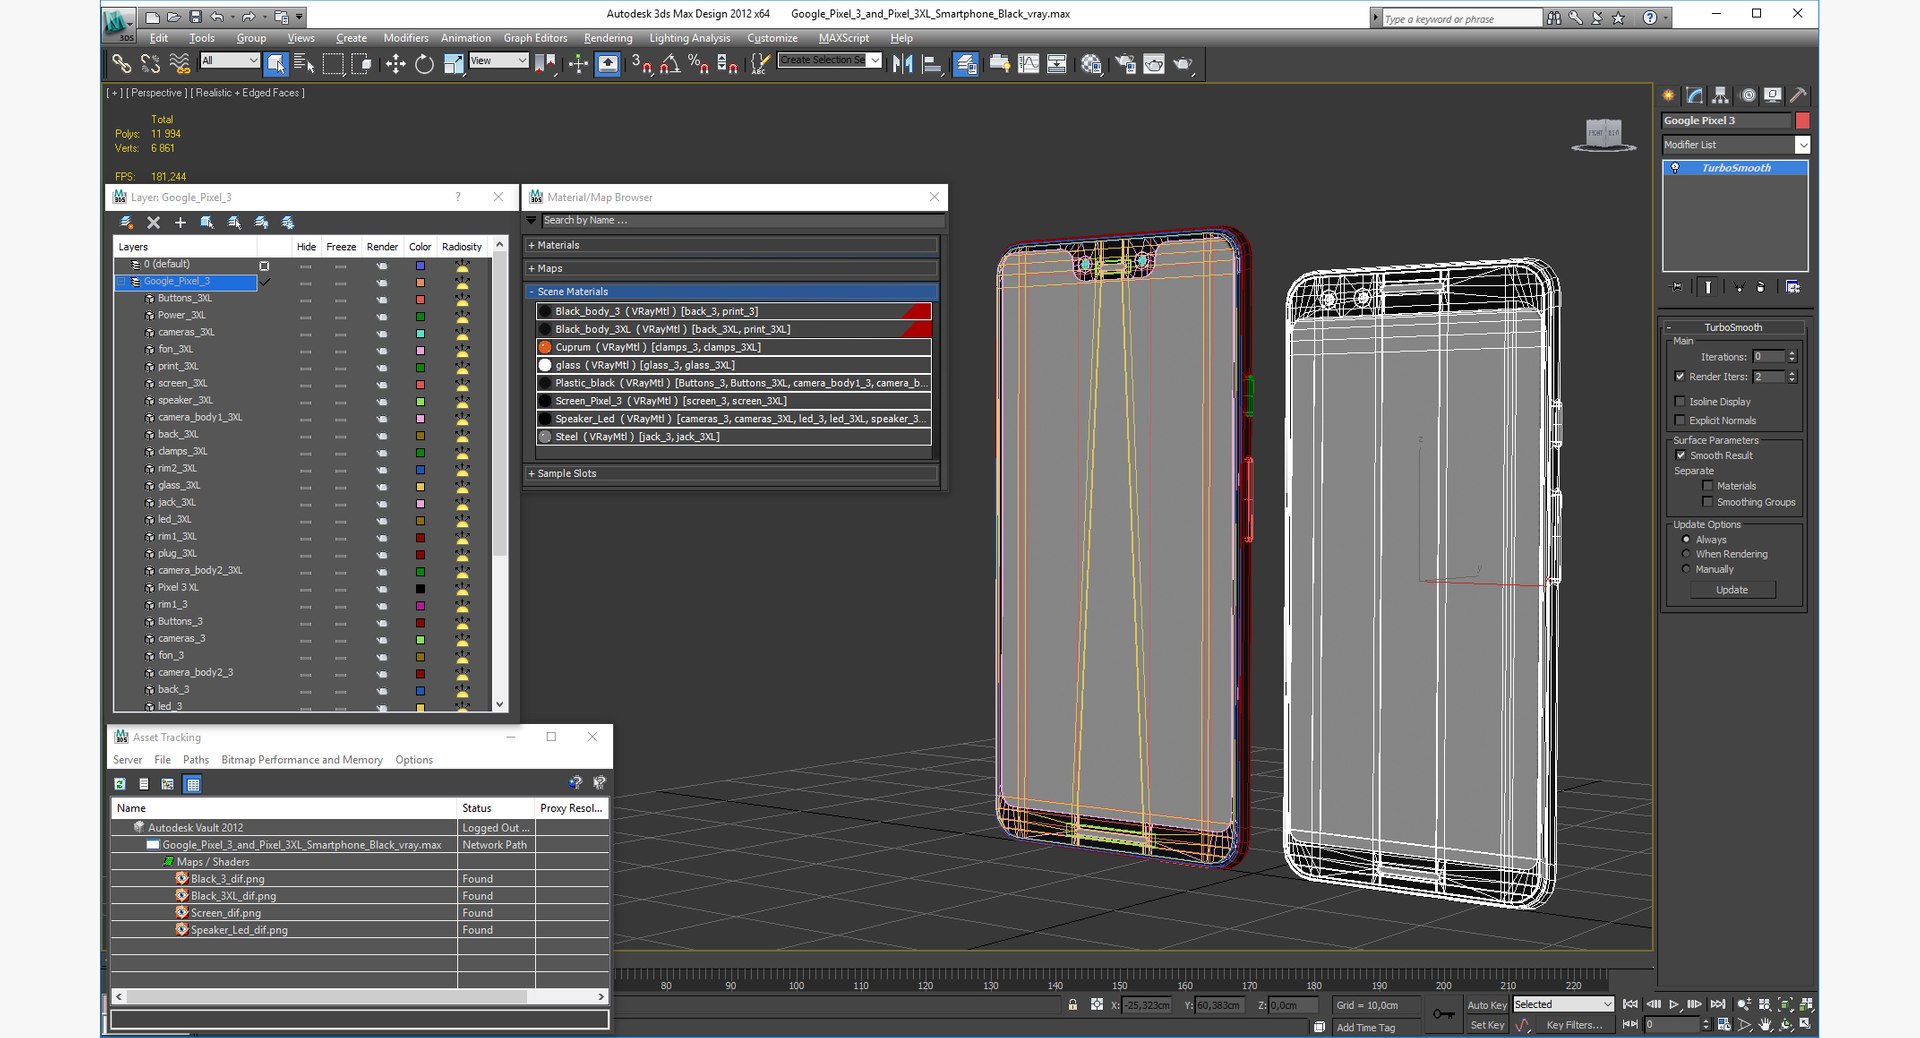Click the Selection Lock toggle padlock

click(x=1073, y=1005)
